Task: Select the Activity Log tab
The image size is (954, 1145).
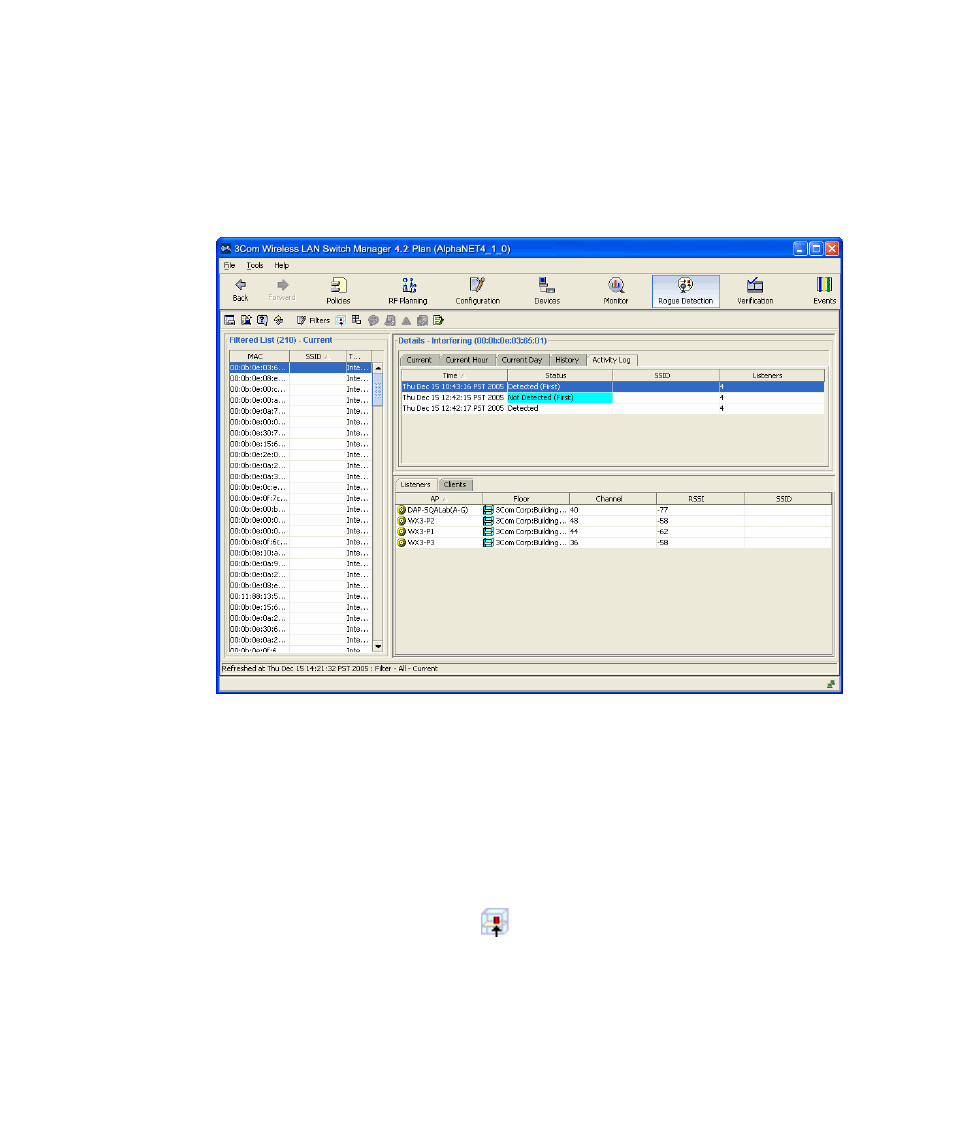Action: [x=611, y=360]
